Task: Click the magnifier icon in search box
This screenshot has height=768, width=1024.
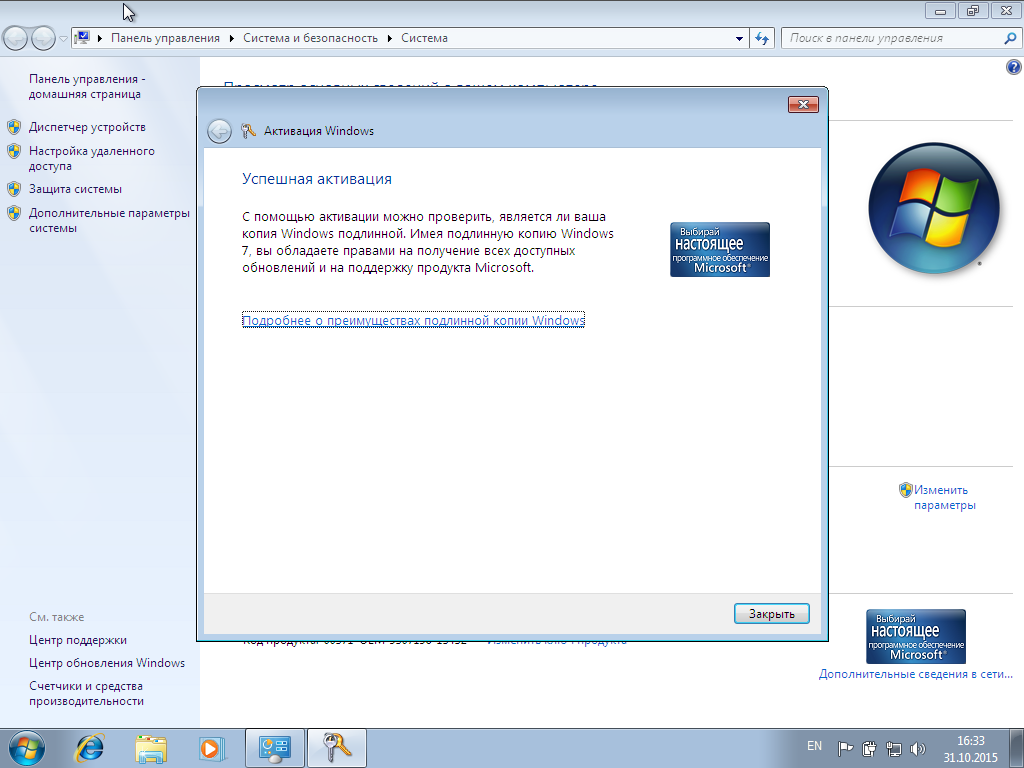Action: (1010, 38)
